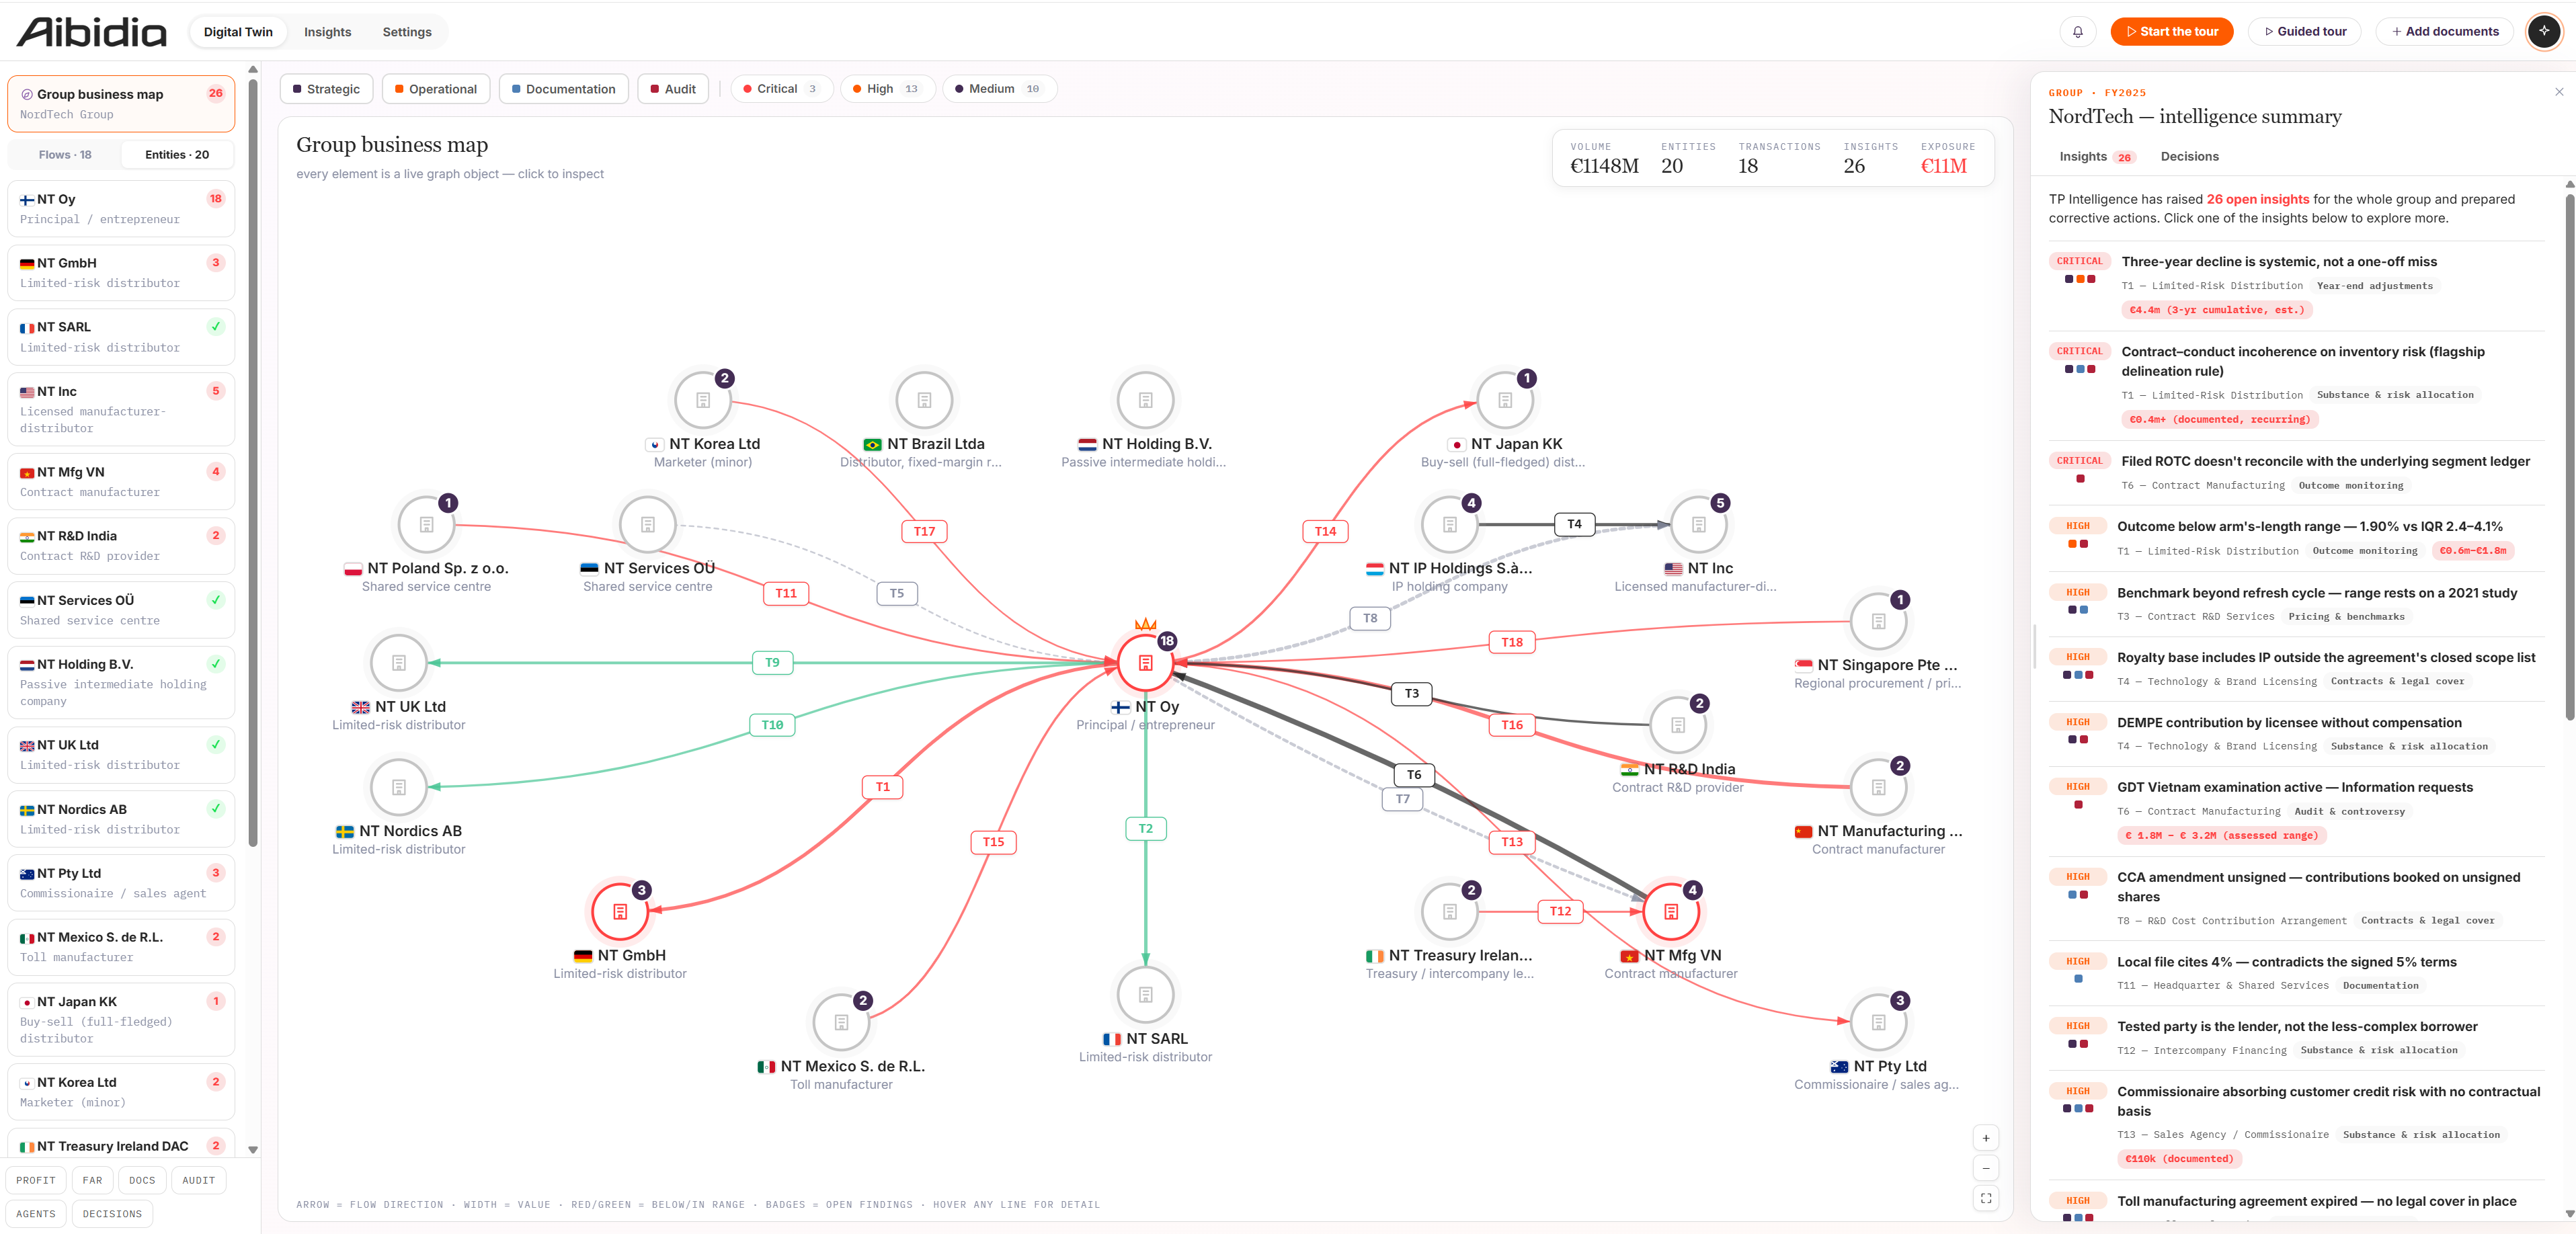Click the notifications bell icon
The image size is (2576, 1234).
(x=2077, y=32)
